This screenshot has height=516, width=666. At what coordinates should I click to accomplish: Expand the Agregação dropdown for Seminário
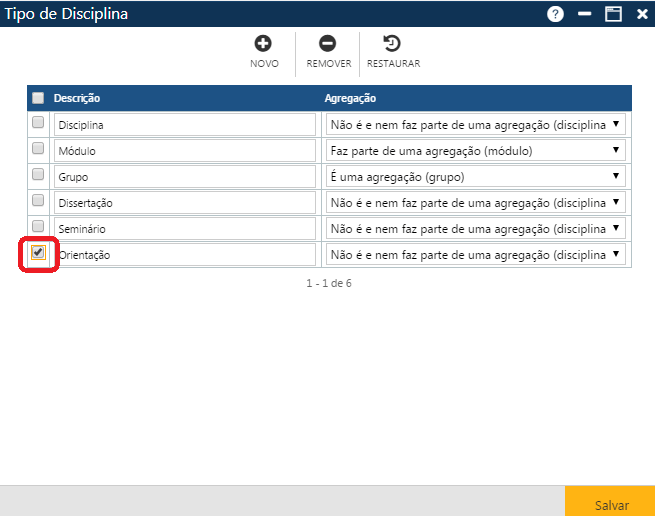pyautogui.click(x=475, y=229)
